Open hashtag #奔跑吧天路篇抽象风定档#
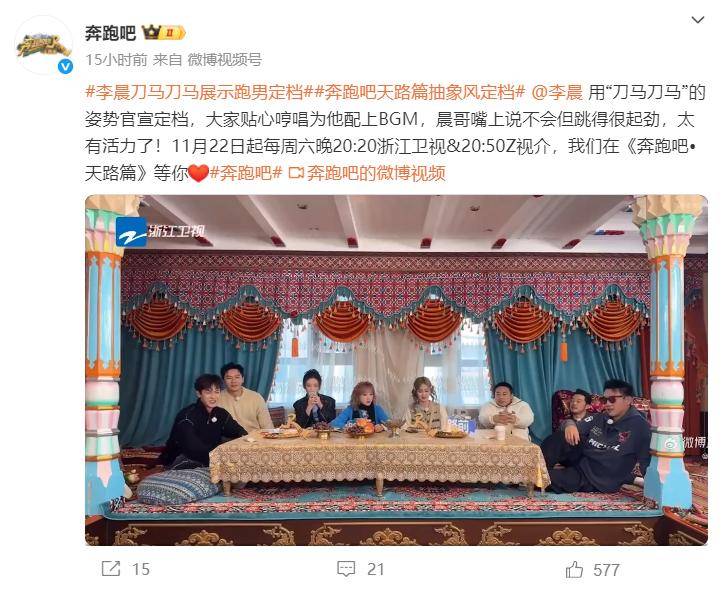 coord(414,92)
